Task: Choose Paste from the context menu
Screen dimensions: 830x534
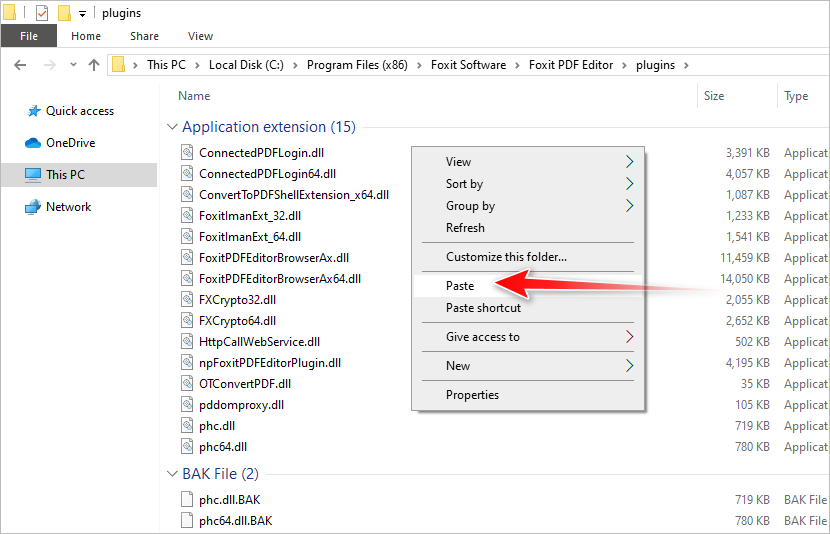Action: (460, 286)
